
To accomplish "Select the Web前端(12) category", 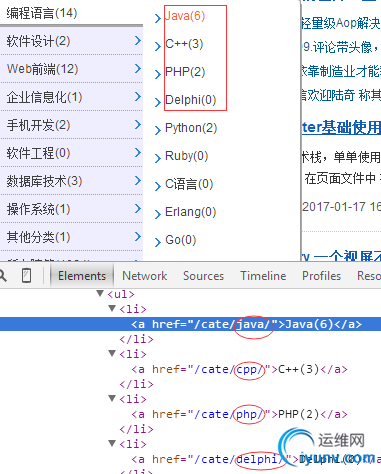I will pyautogui.click(x=42, y=69).
